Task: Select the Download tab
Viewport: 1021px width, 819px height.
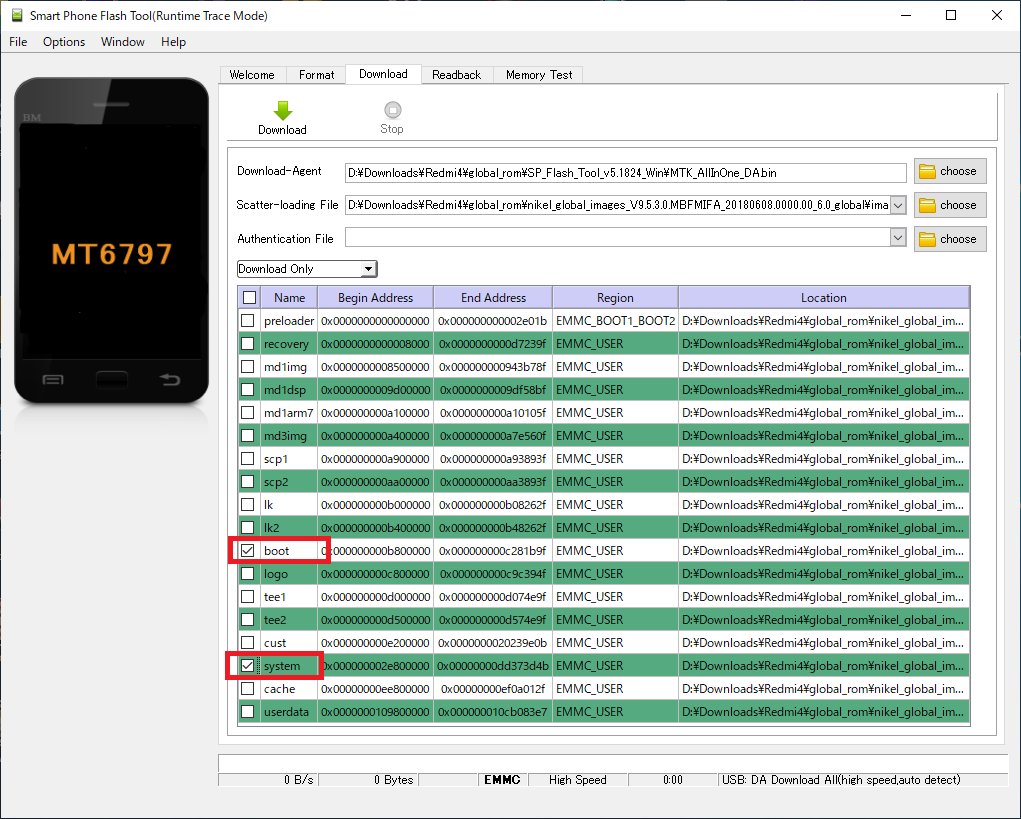Action: tap(384, 74)
